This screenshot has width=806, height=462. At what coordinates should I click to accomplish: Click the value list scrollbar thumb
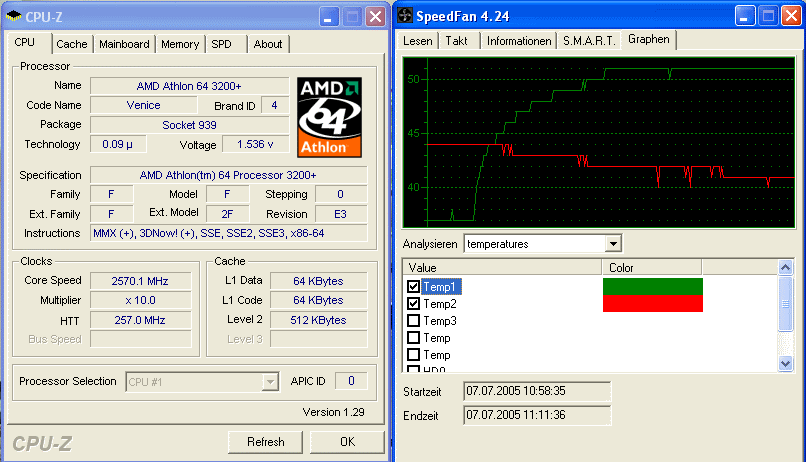point(785,304)
